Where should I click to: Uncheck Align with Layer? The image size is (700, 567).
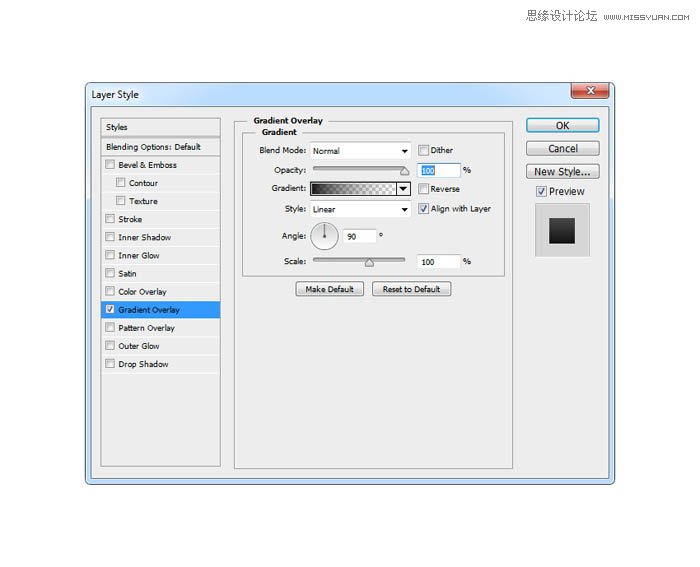424,209
